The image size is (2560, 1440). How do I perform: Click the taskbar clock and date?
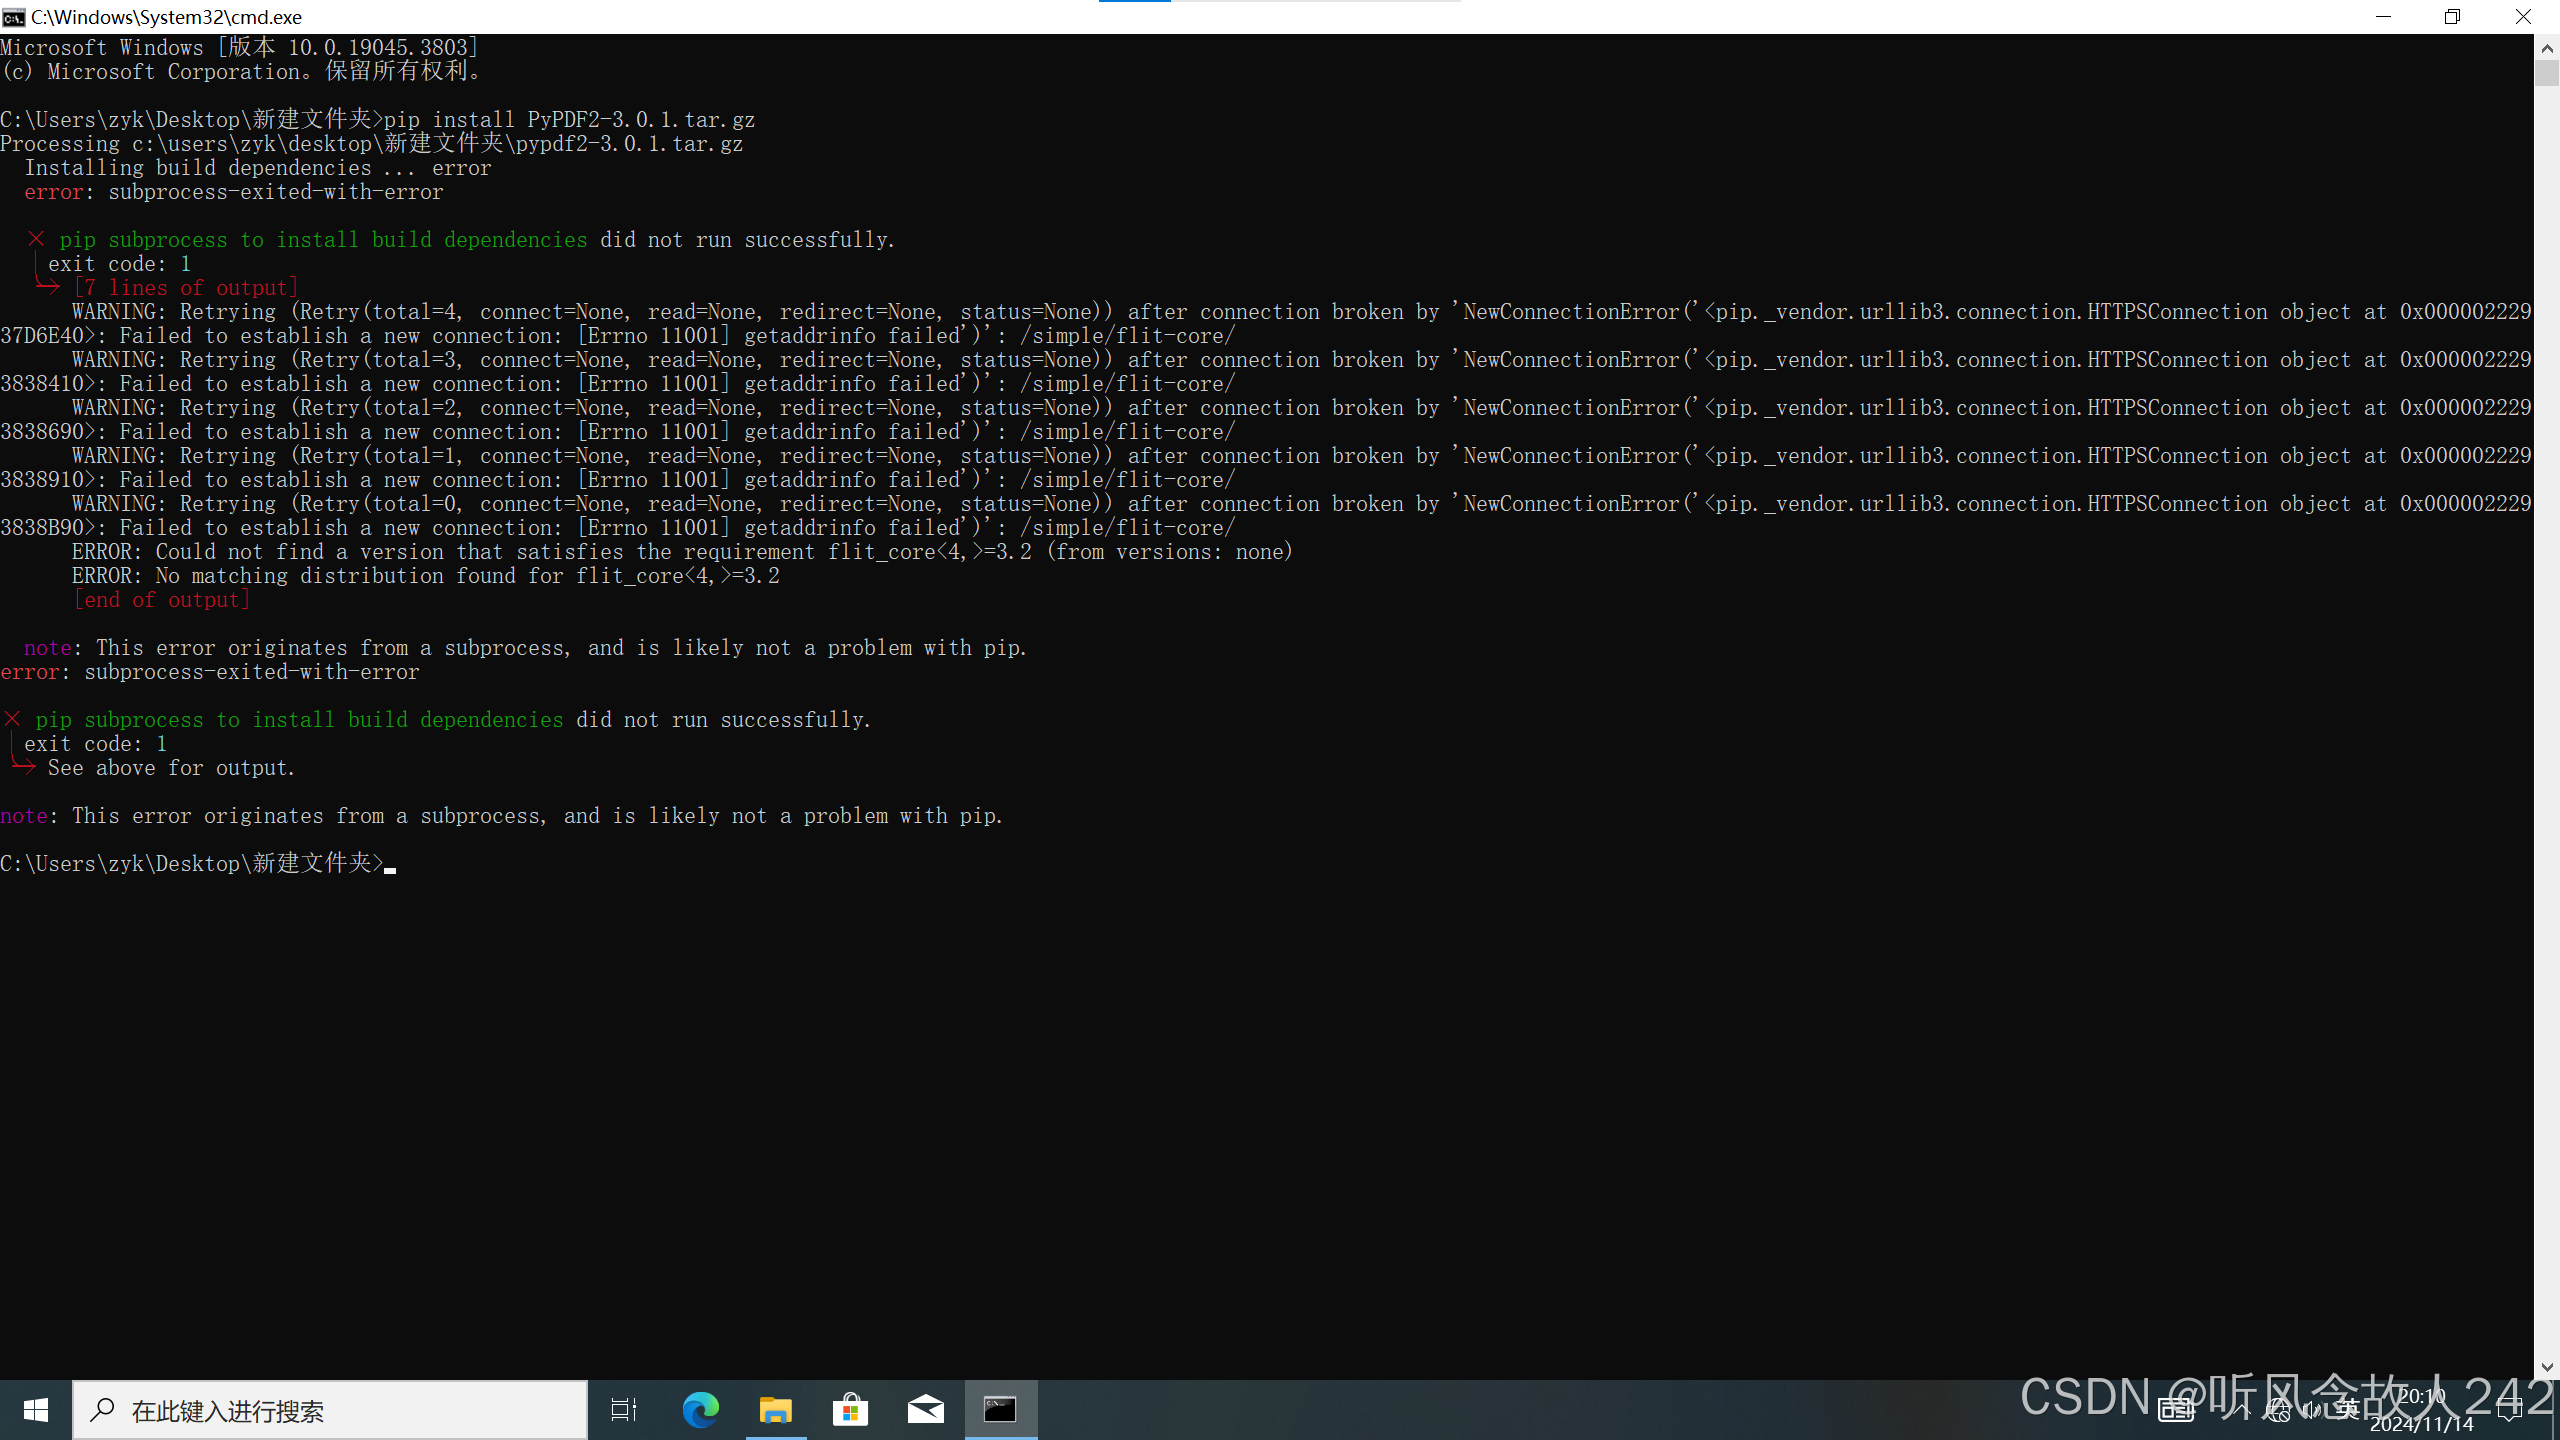click(2422, 1410)
